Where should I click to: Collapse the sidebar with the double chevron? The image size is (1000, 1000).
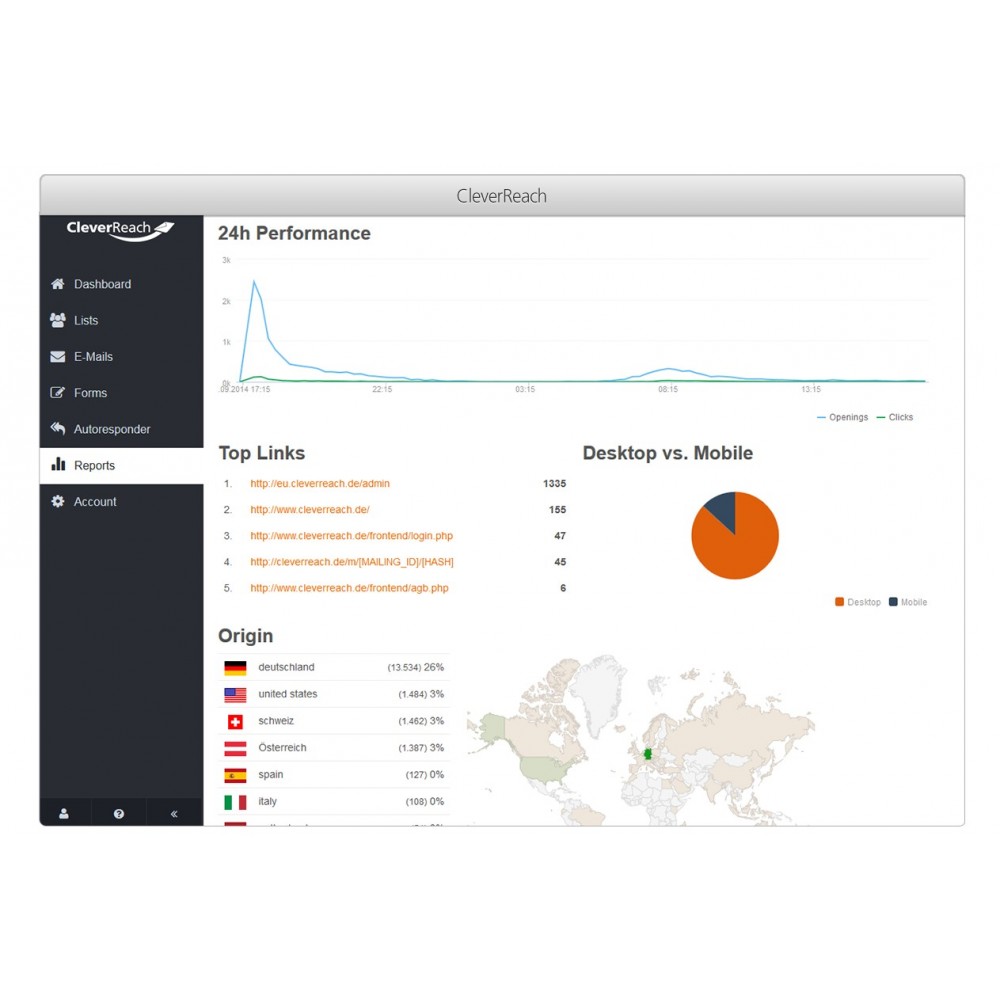click(174, 814)
